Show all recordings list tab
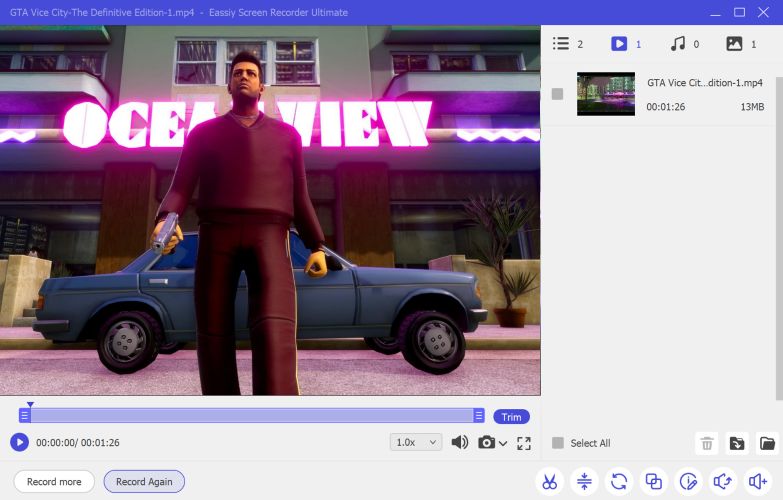 567,44
